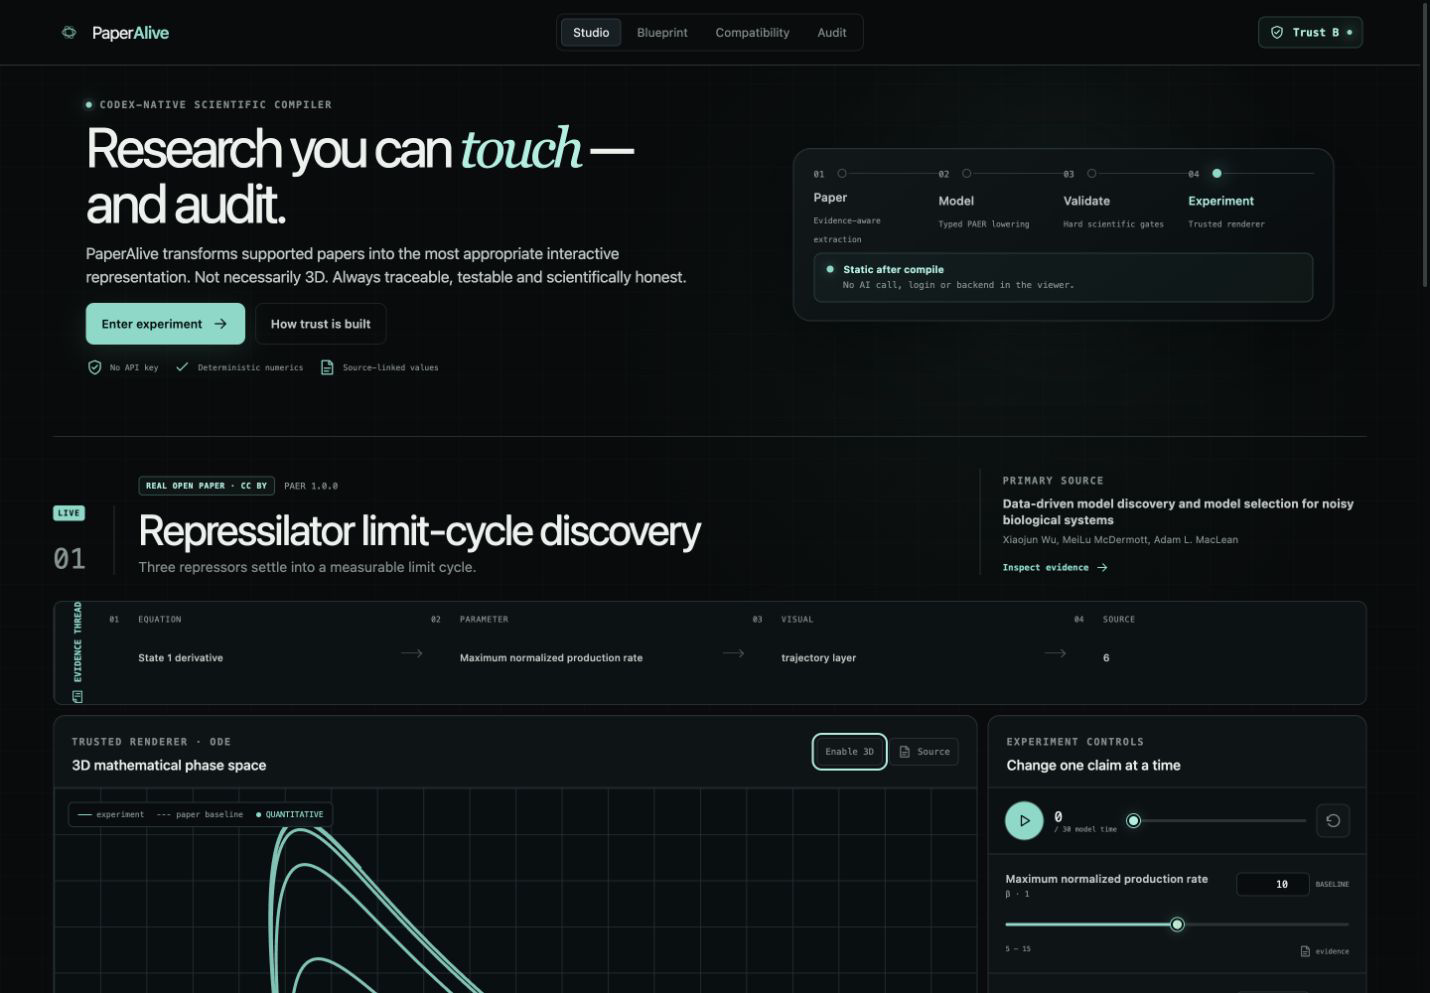The image size is (1430, 993).
Task: Click the production rate slider handle
Action: click(1177, 924)
